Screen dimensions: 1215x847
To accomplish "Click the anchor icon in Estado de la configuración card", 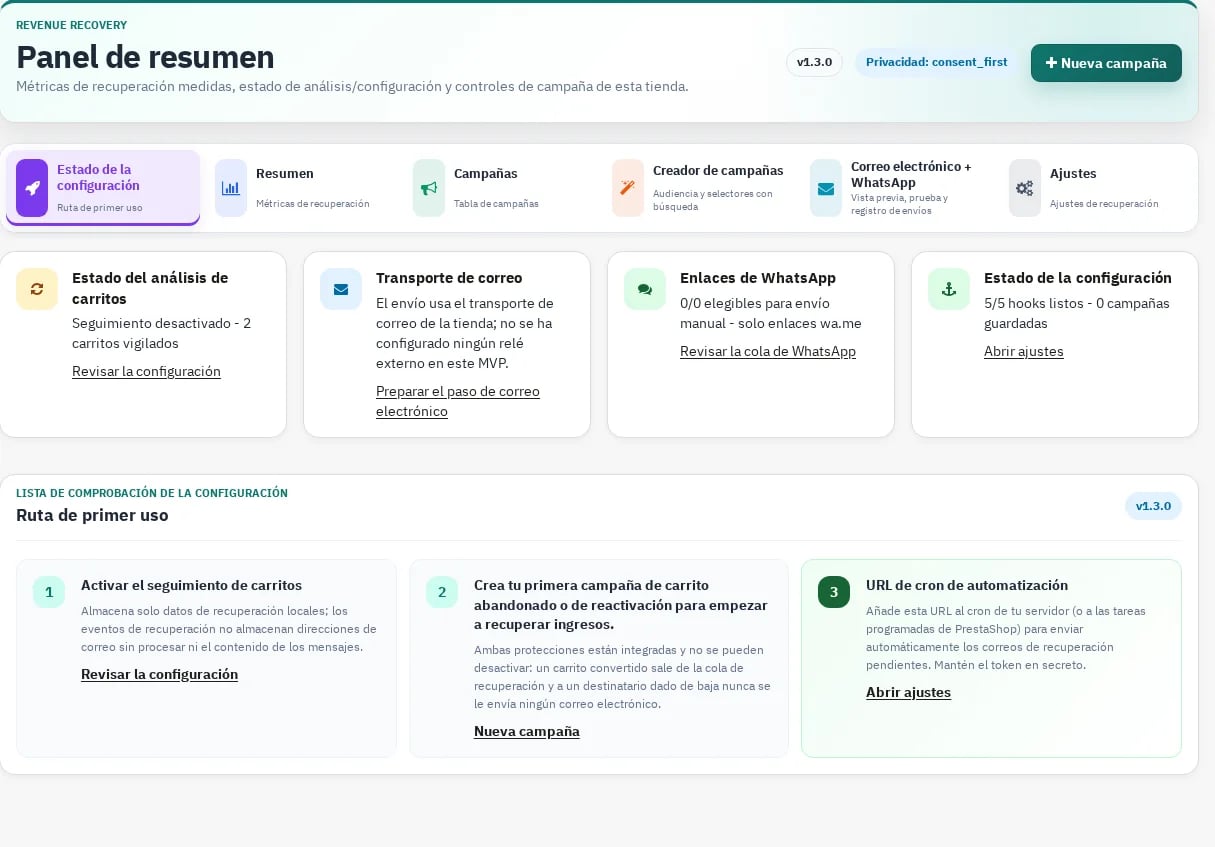I will pos(949,289).
